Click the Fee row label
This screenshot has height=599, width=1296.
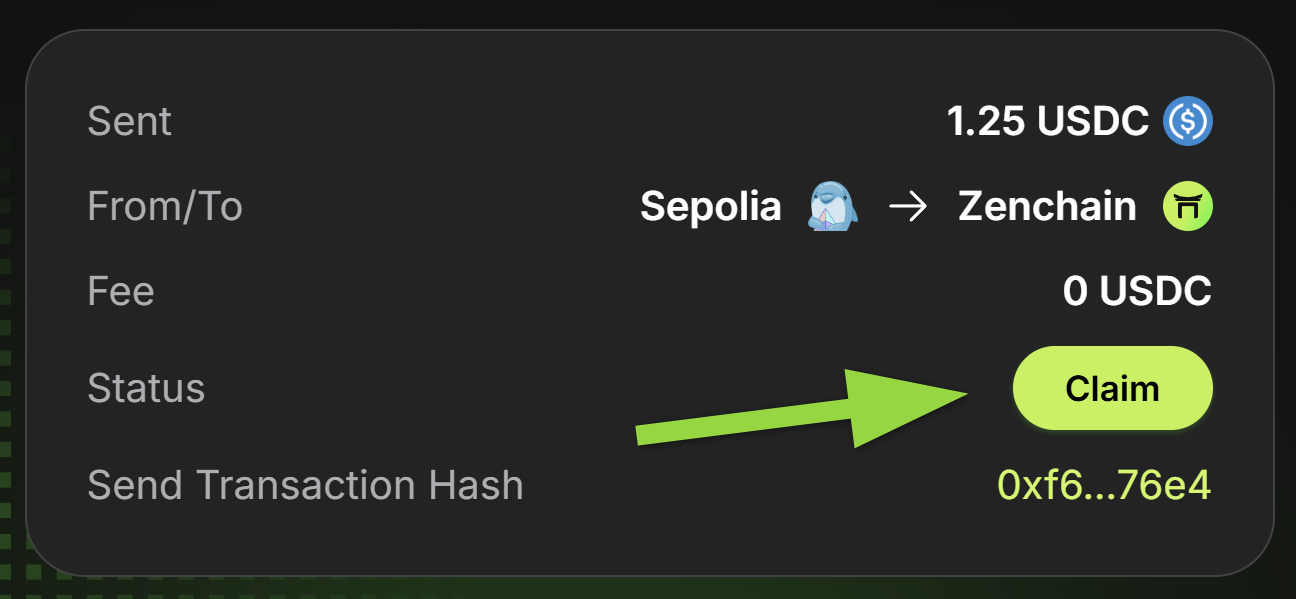121,292
